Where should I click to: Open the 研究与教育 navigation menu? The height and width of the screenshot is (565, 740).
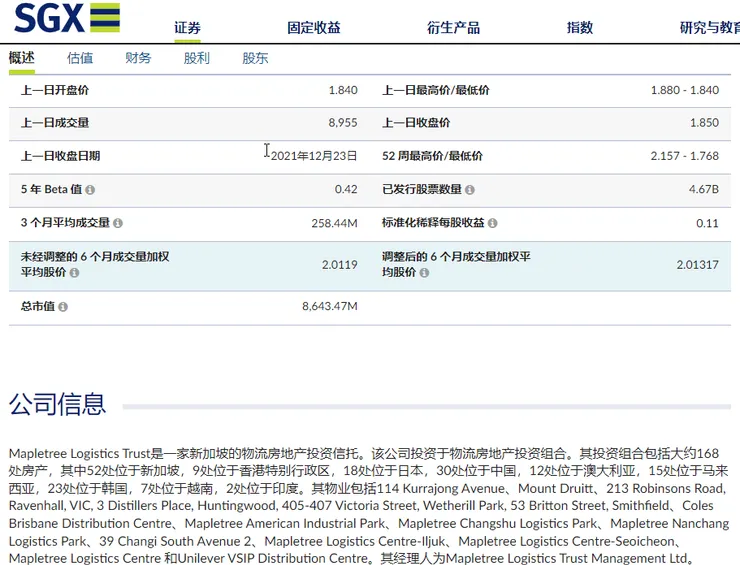(710, 28)
